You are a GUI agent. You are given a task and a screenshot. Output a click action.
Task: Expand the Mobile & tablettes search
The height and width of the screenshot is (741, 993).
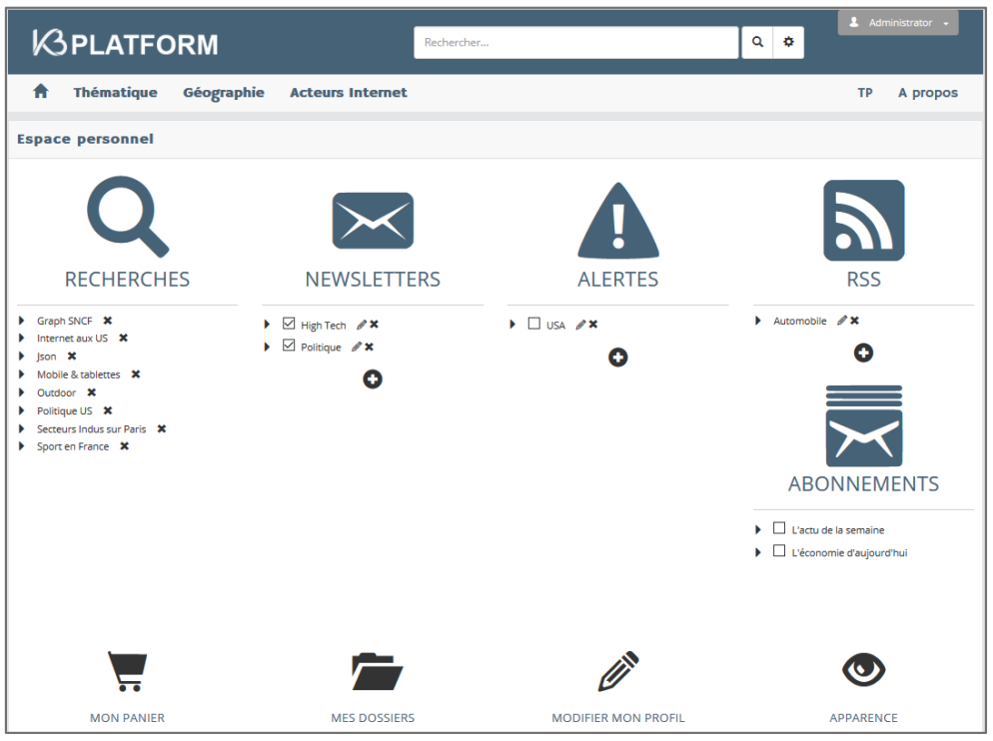click(22, 375)
